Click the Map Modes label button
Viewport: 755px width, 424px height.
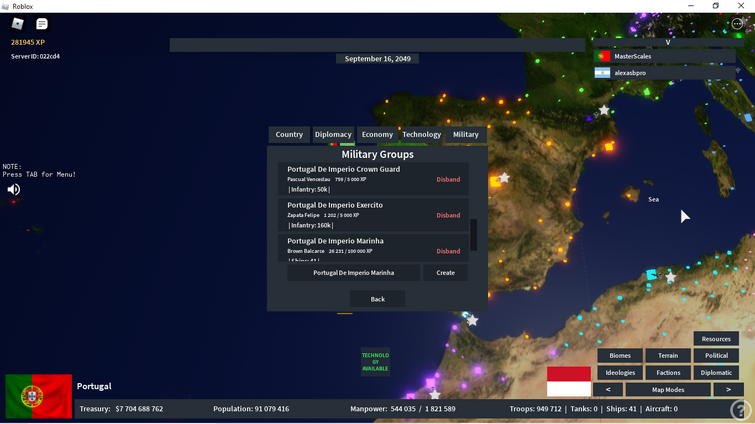(668, 389)
